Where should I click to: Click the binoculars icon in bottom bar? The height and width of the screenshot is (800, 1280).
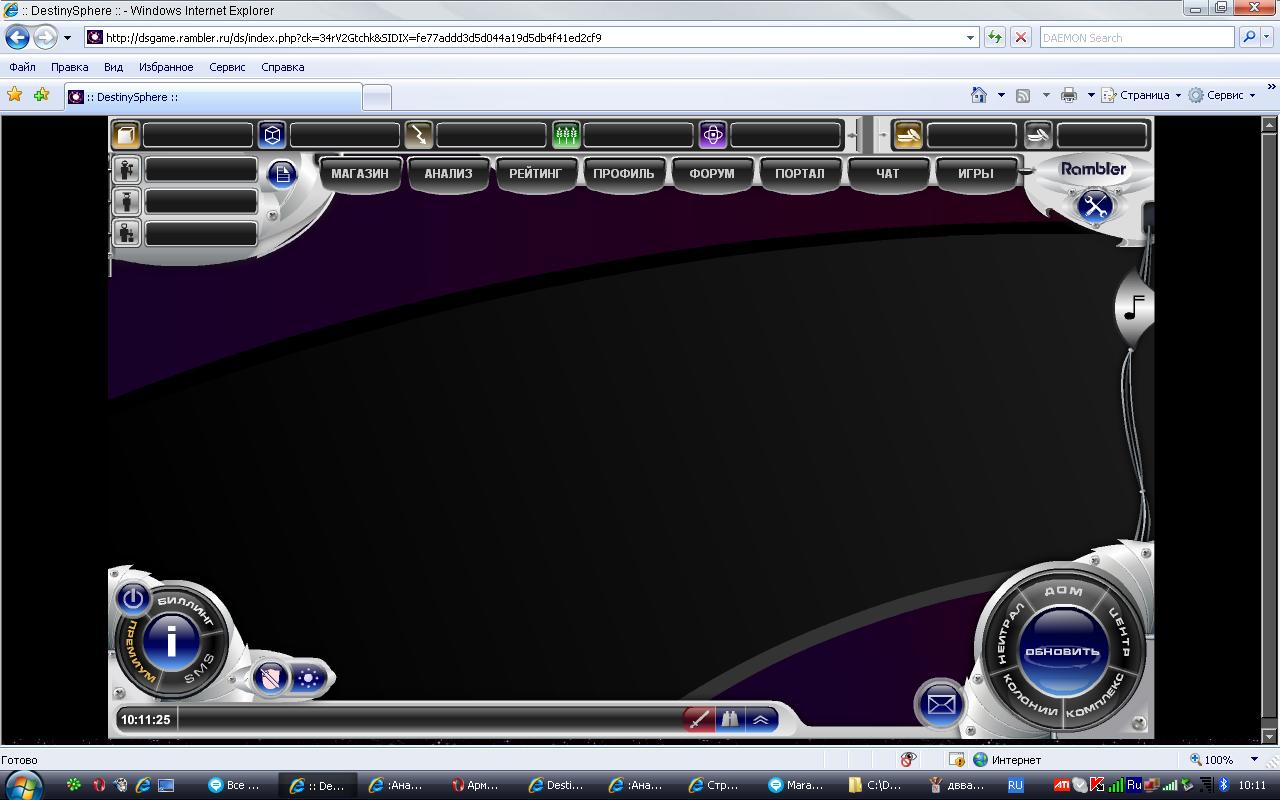pyautogui.click(x=730, y=719)
